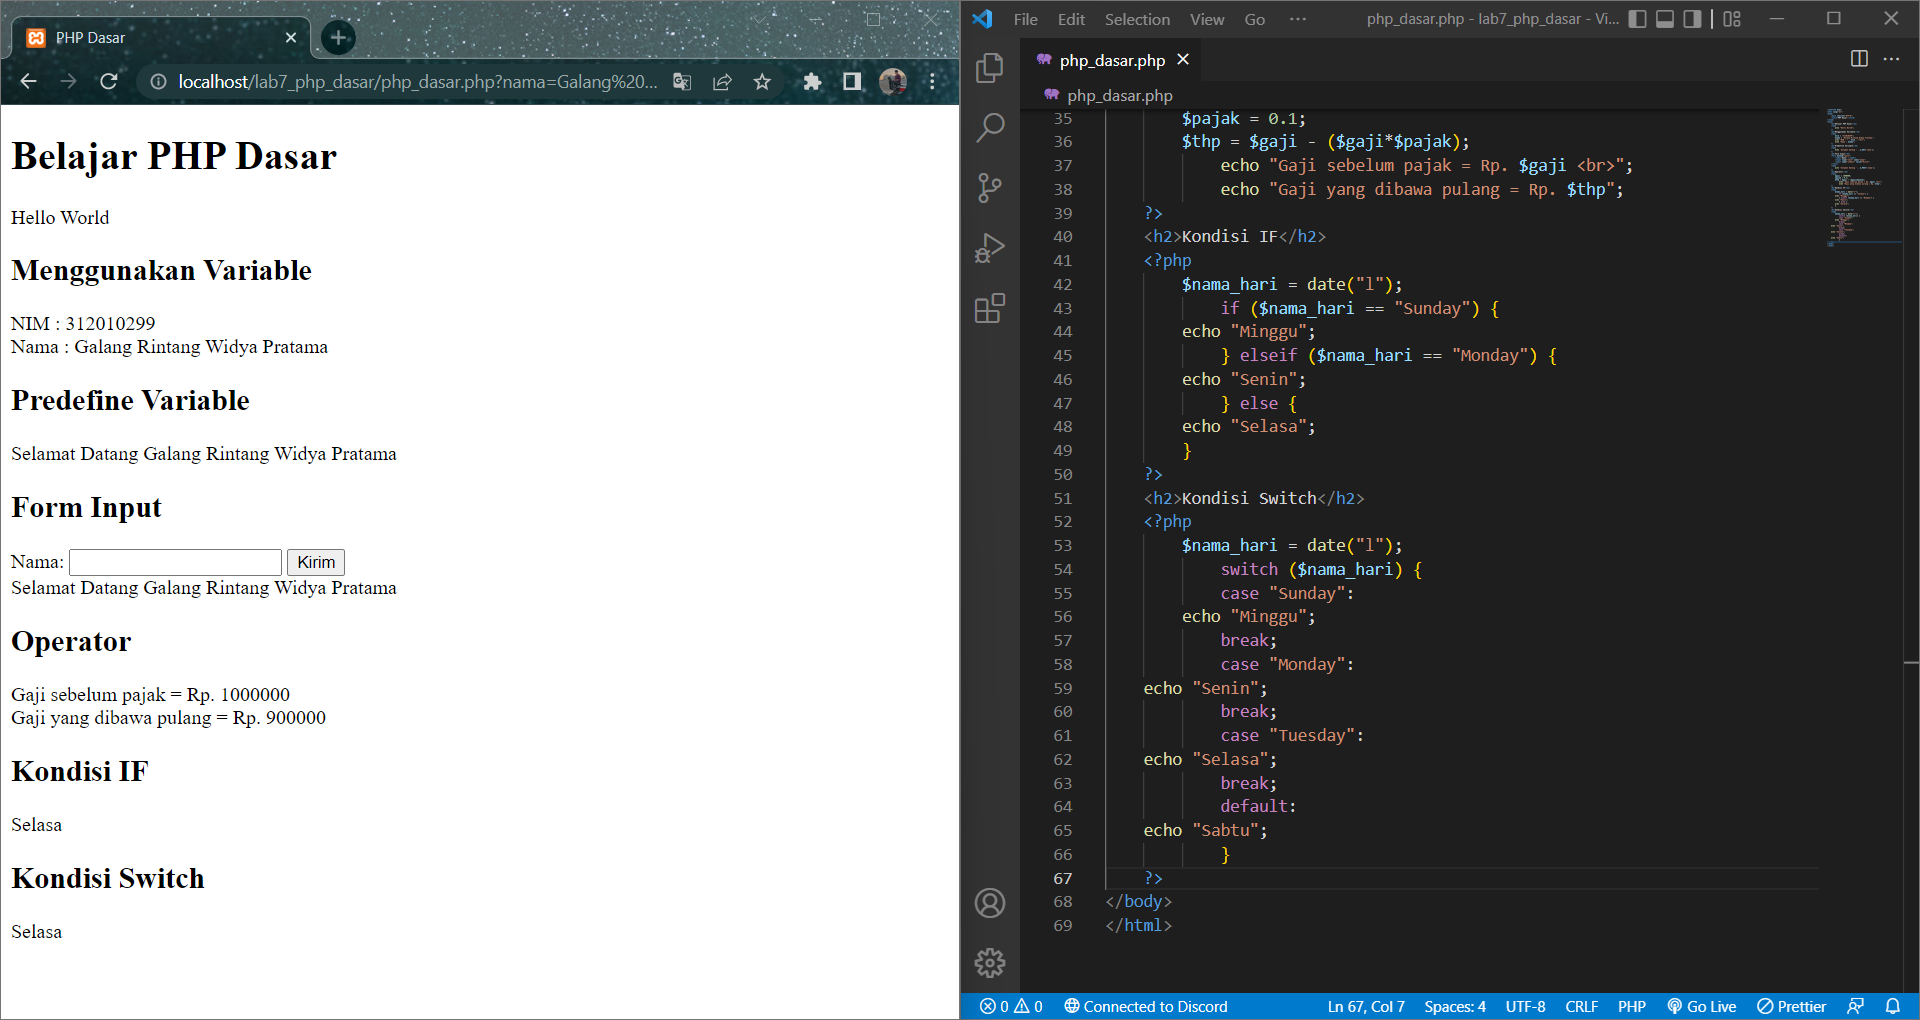
Task: Open editor More Actions ellipsis
Action: (1891, 59)
